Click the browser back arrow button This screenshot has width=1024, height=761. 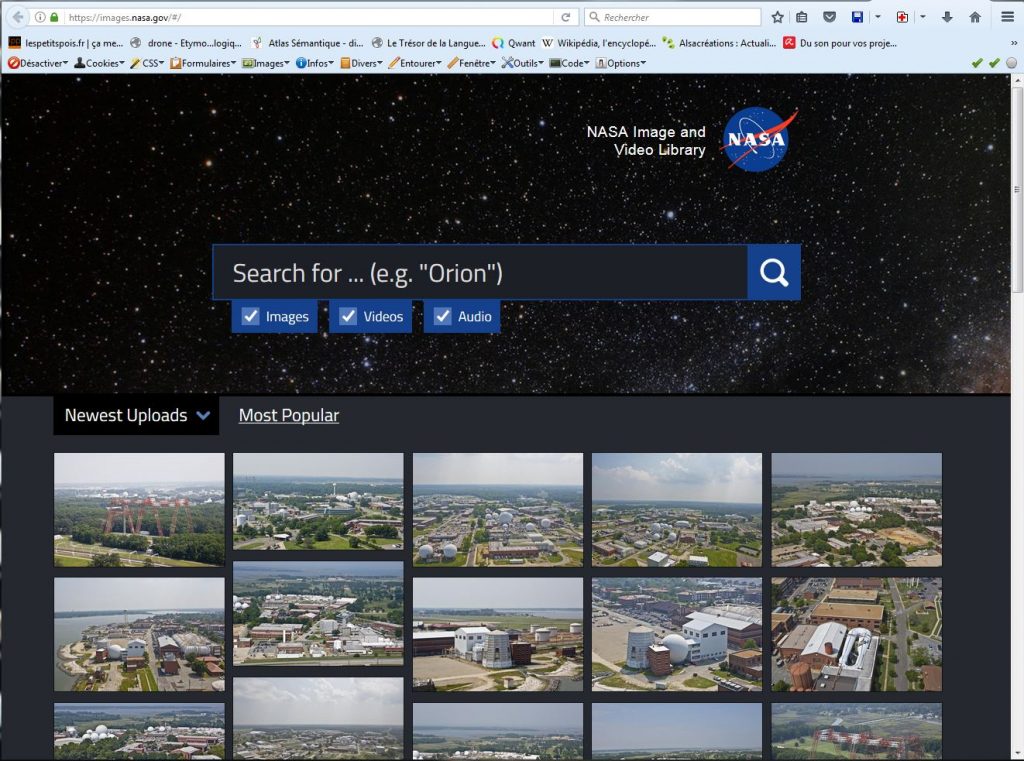point(18,17)
